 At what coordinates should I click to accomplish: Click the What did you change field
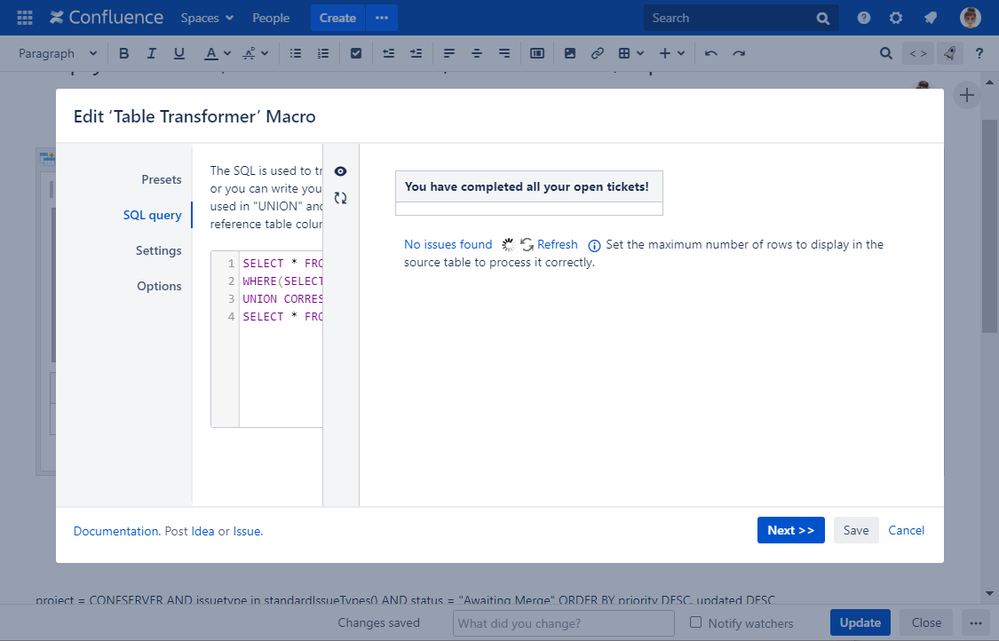click(563, 623)
